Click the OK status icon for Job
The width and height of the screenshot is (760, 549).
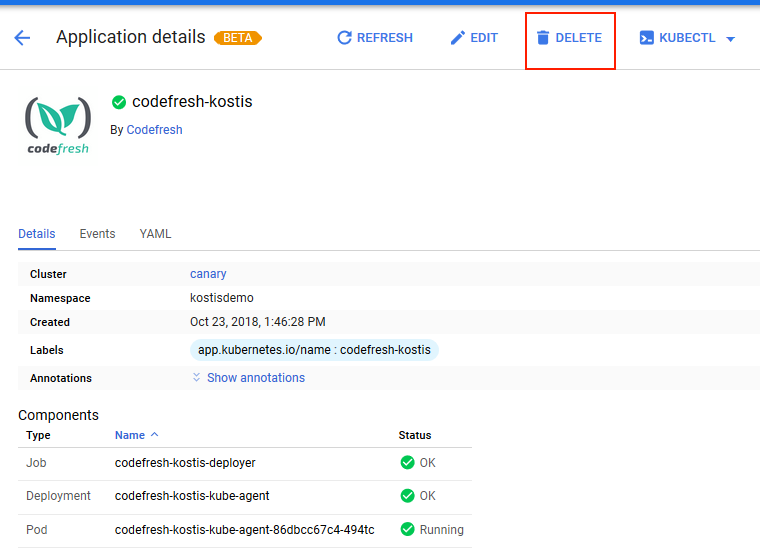407,463
